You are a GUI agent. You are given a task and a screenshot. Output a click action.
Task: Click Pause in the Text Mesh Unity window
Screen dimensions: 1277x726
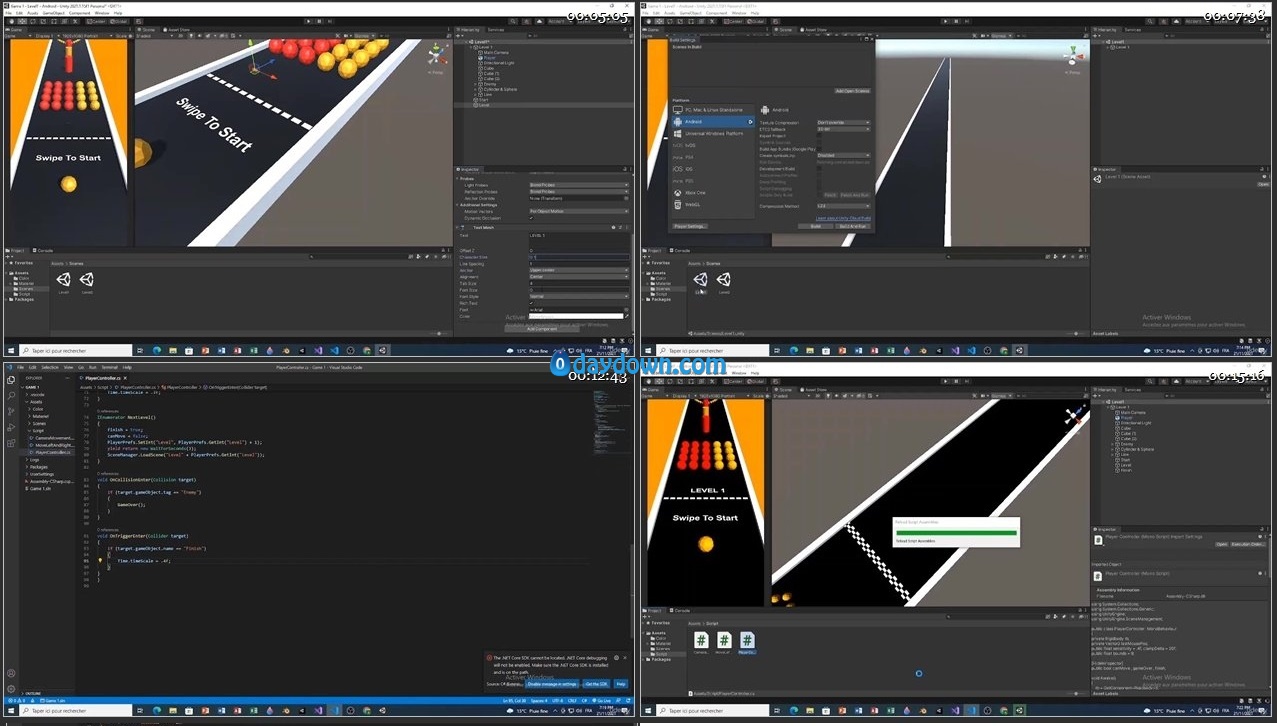[x=317, y=20]
